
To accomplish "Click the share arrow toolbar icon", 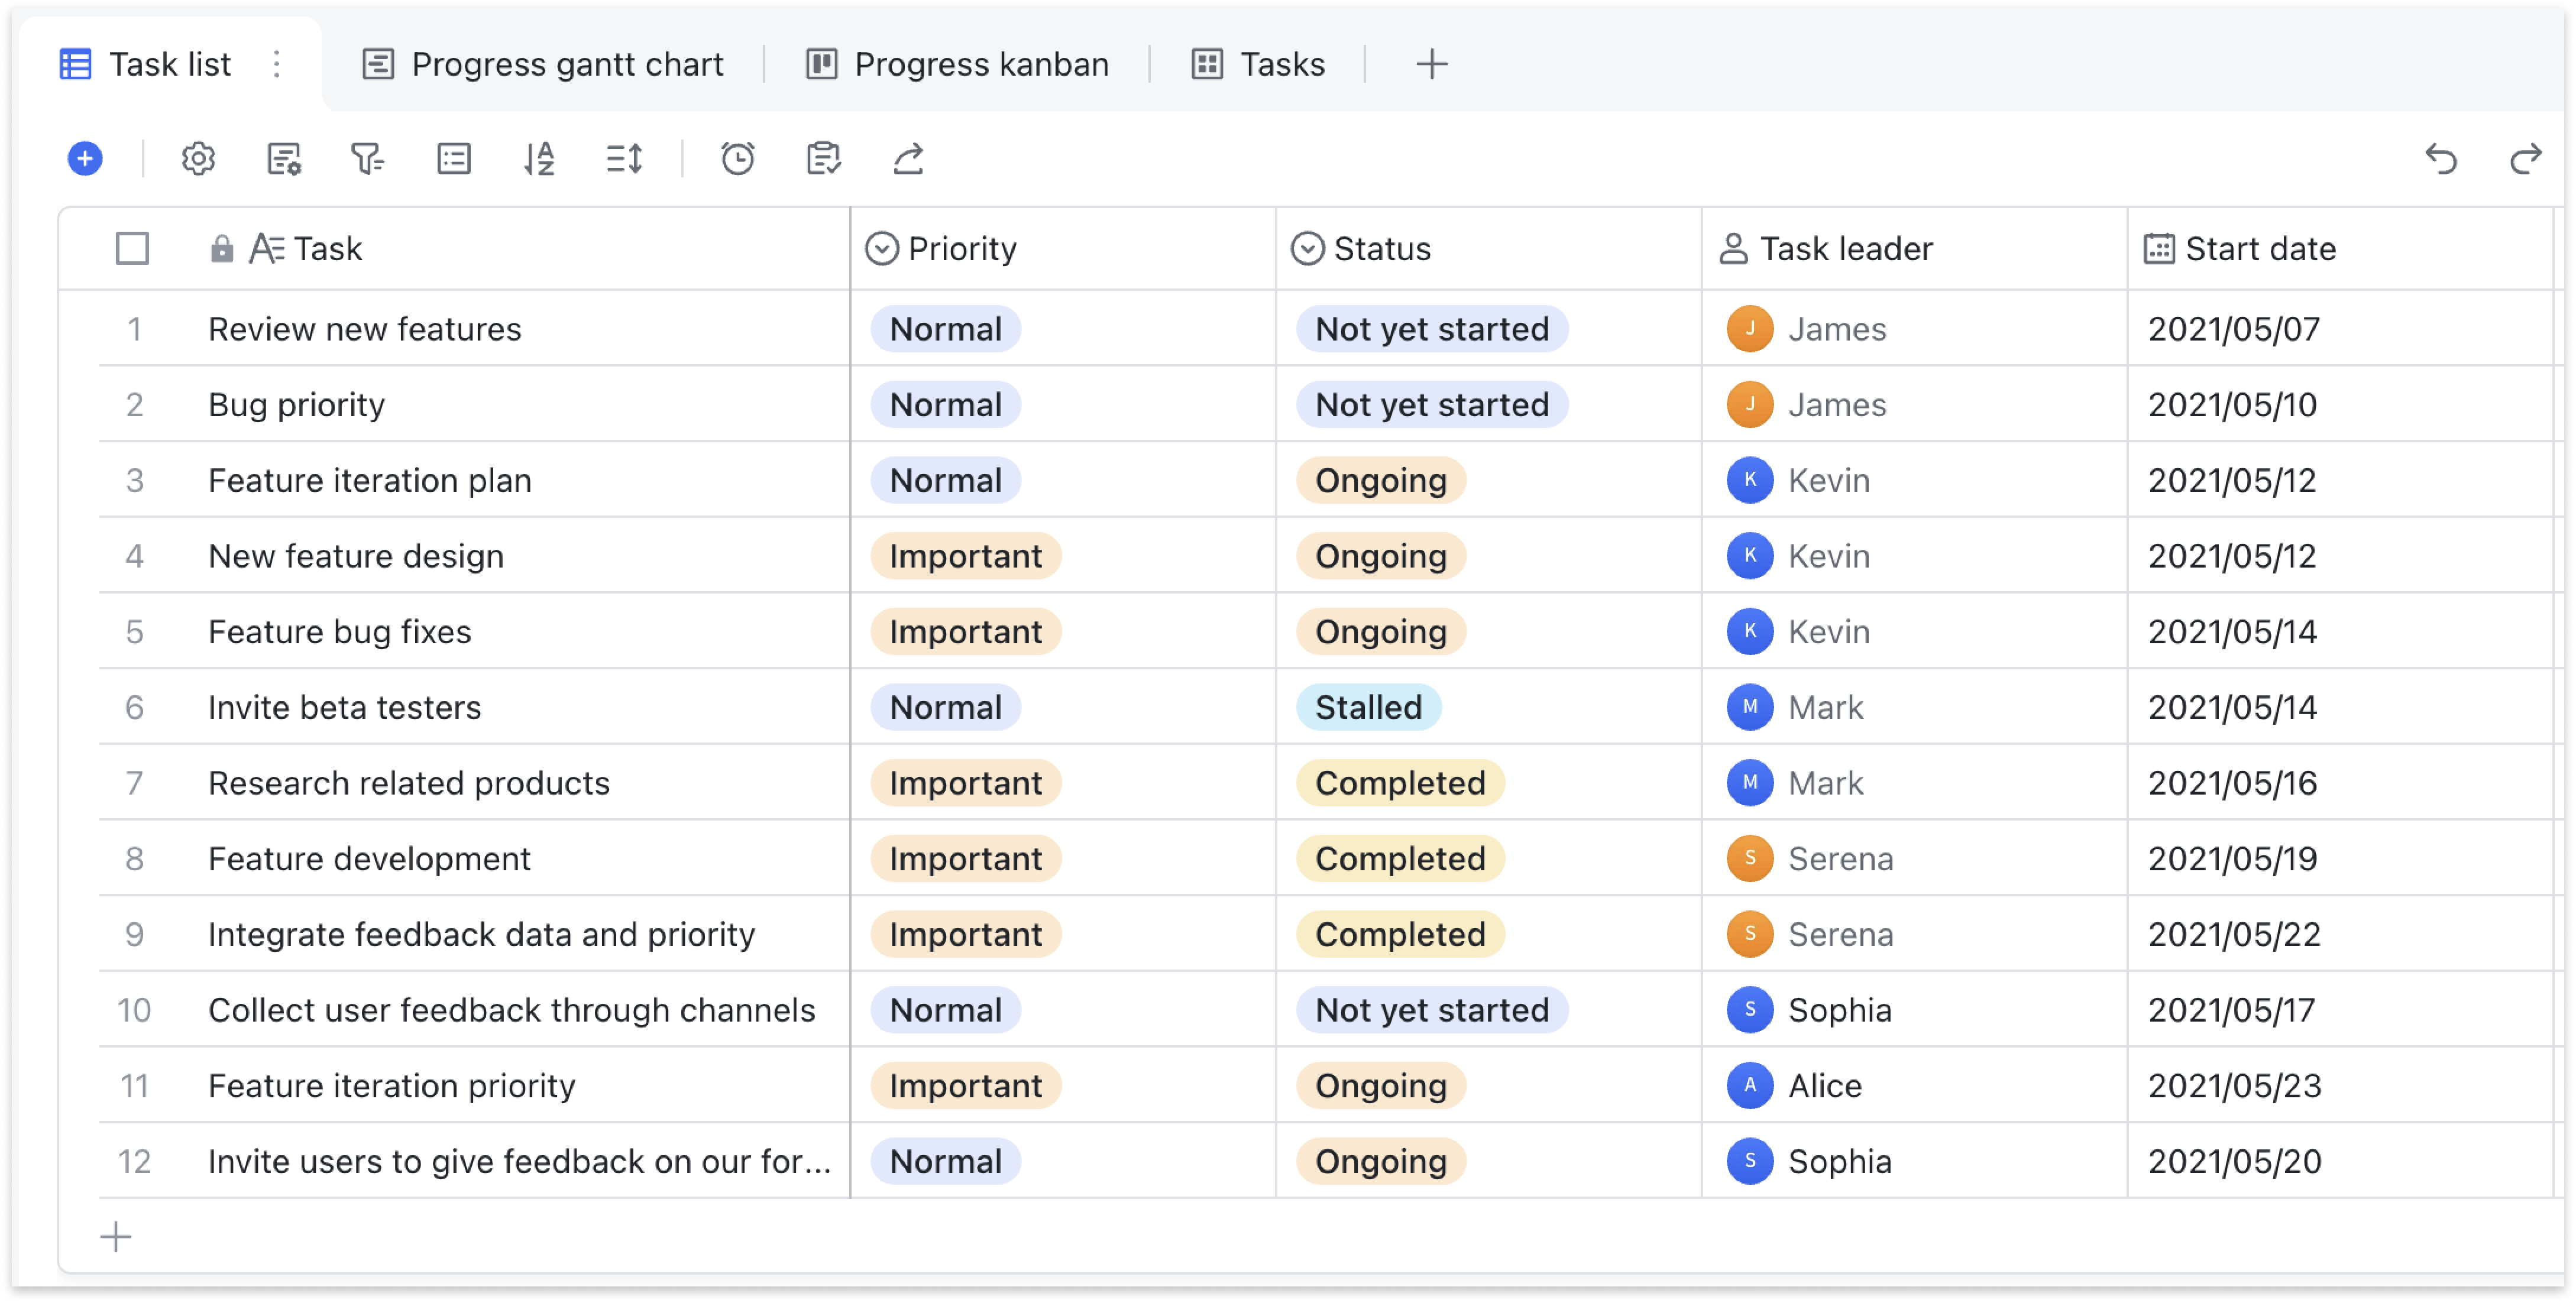I will coord(908,158).
